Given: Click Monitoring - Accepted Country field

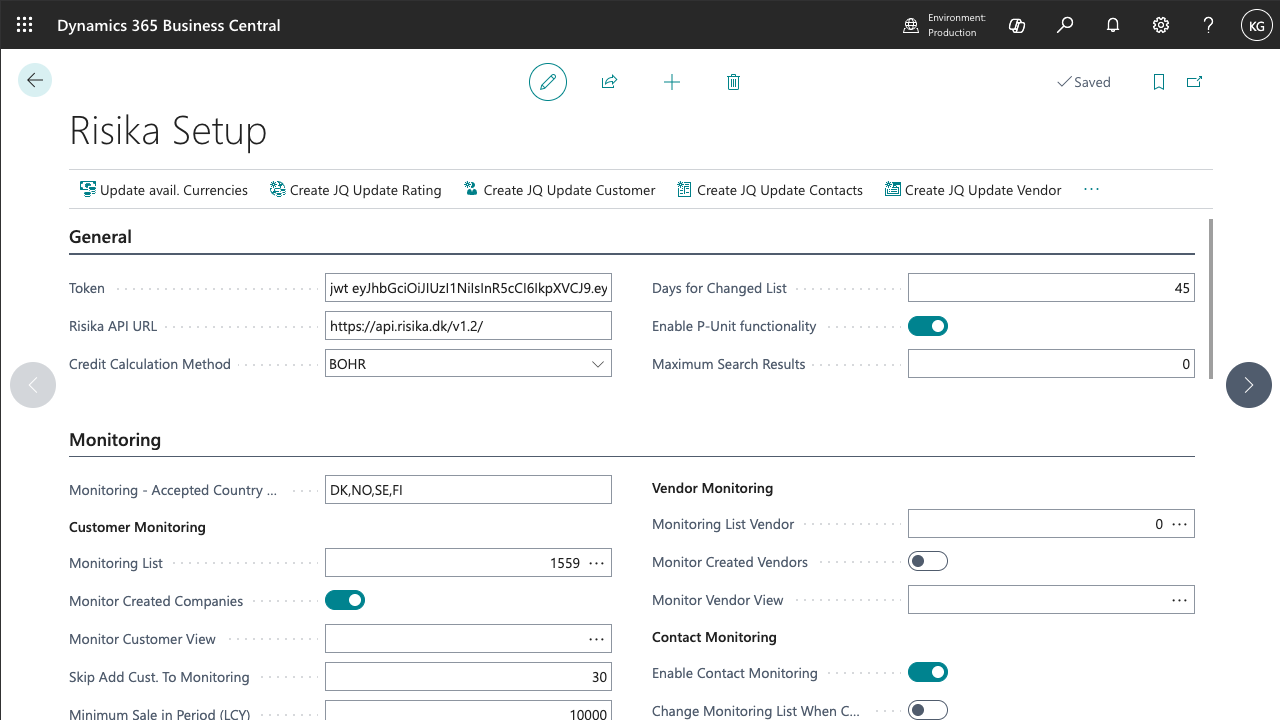Looking at the screenshot, I should (468, 490).
